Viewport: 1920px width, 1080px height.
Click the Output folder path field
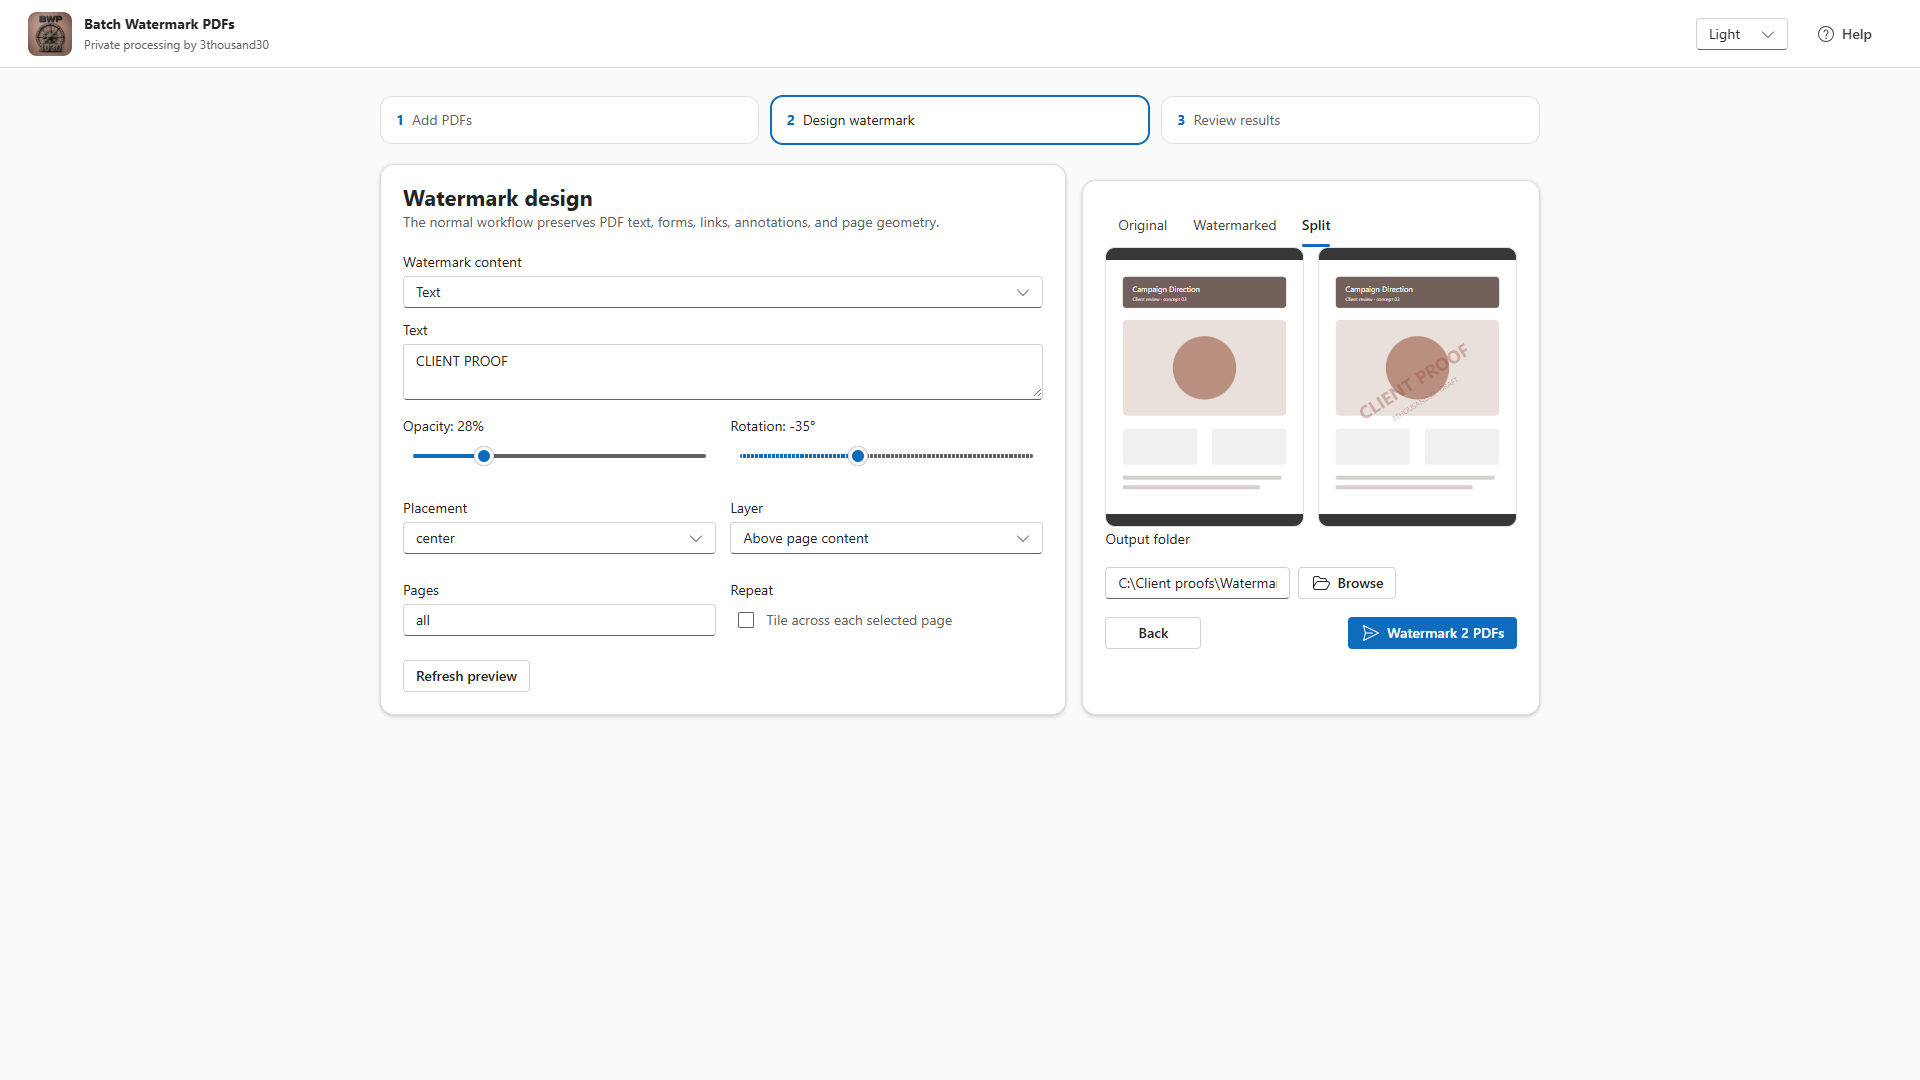point(1197,583)
